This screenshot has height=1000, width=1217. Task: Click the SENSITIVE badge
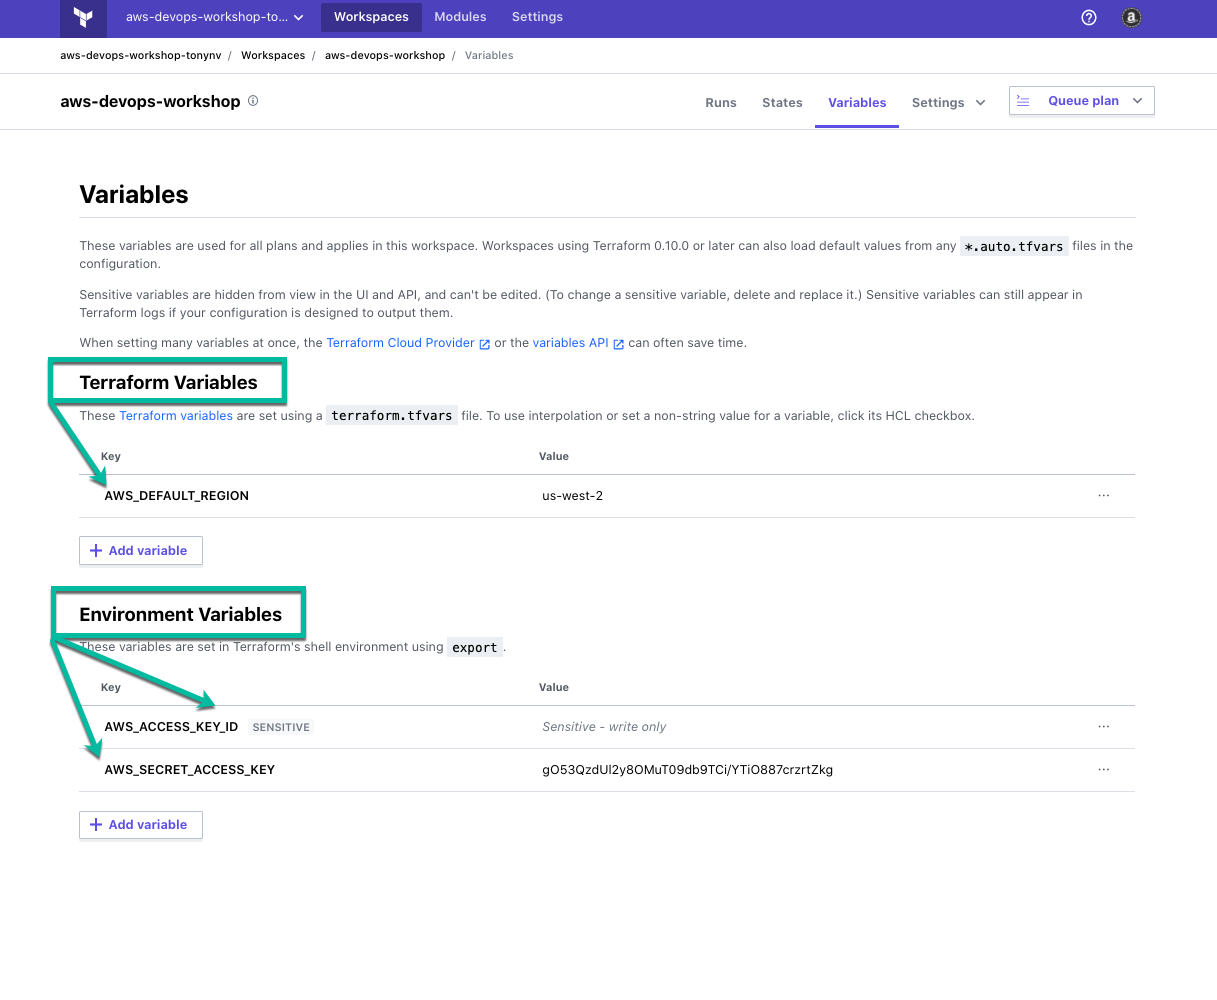pyautogui.click(x=281, y=727)
